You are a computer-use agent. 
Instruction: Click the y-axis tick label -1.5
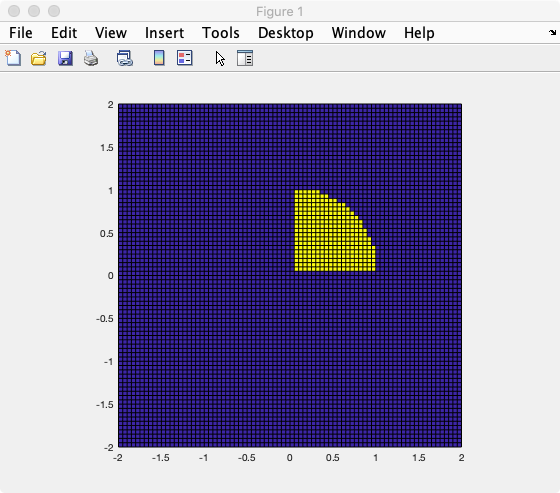105,404
